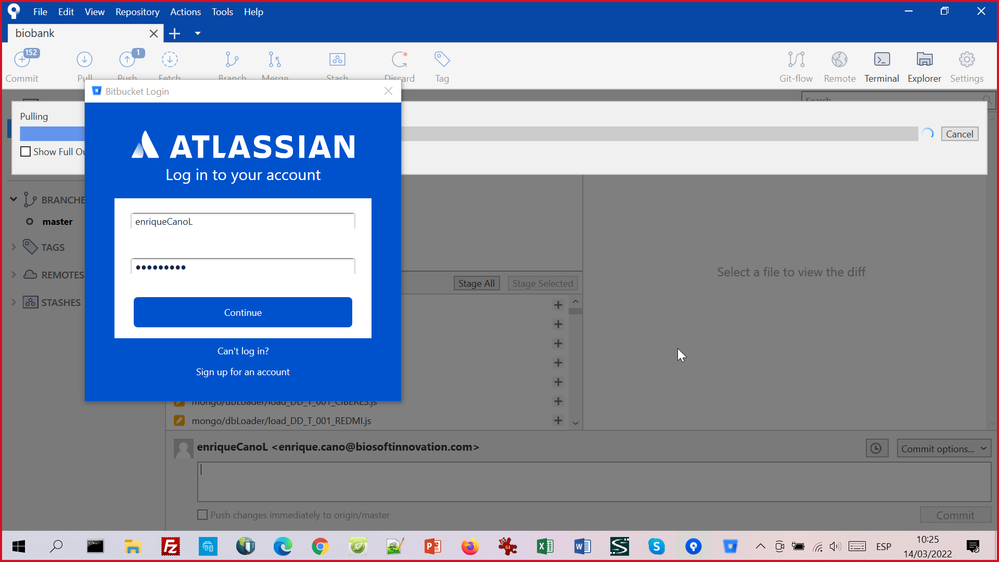
Task: Click the file list scrollbar down arrow
Action: (x=575, y=423)
